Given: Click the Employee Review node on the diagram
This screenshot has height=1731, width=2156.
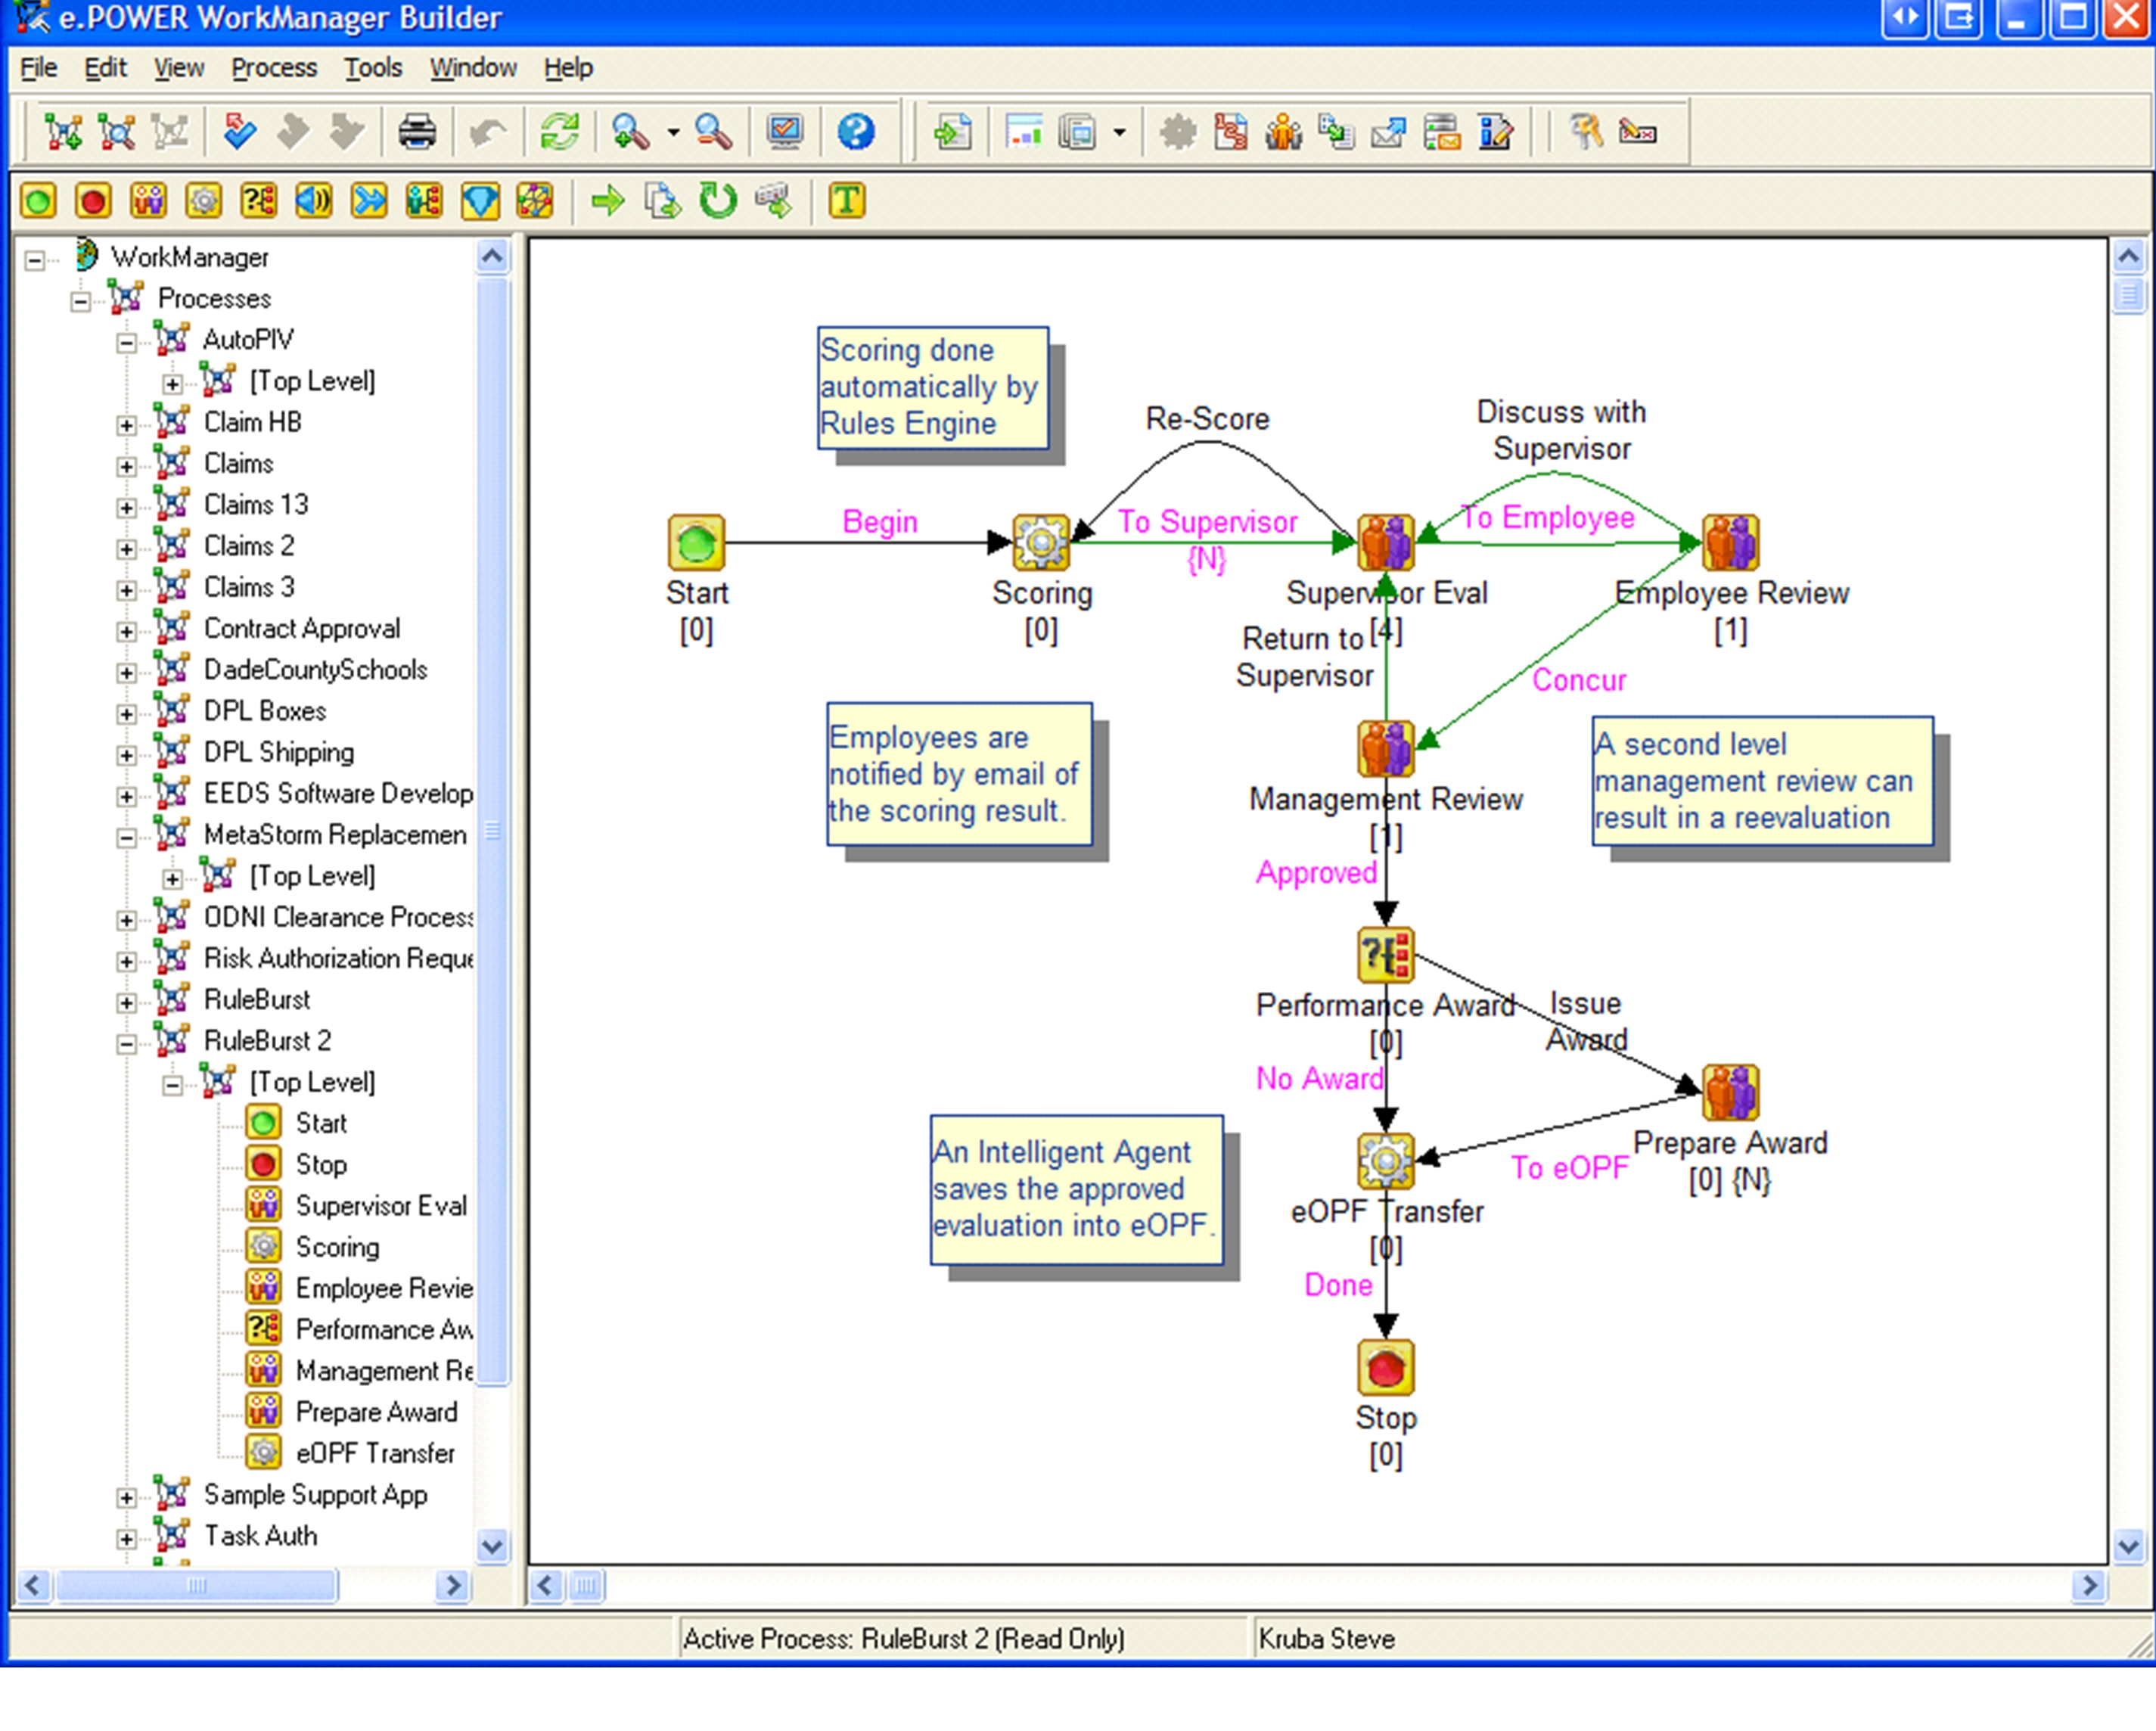Looking at the screenshot, I should [x=1730, y=543].
